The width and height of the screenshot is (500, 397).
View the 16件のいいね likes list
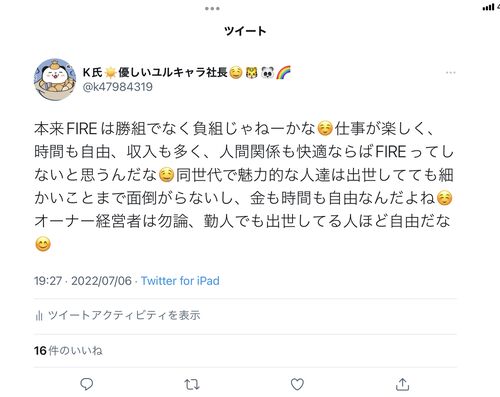tap(68, 351)
